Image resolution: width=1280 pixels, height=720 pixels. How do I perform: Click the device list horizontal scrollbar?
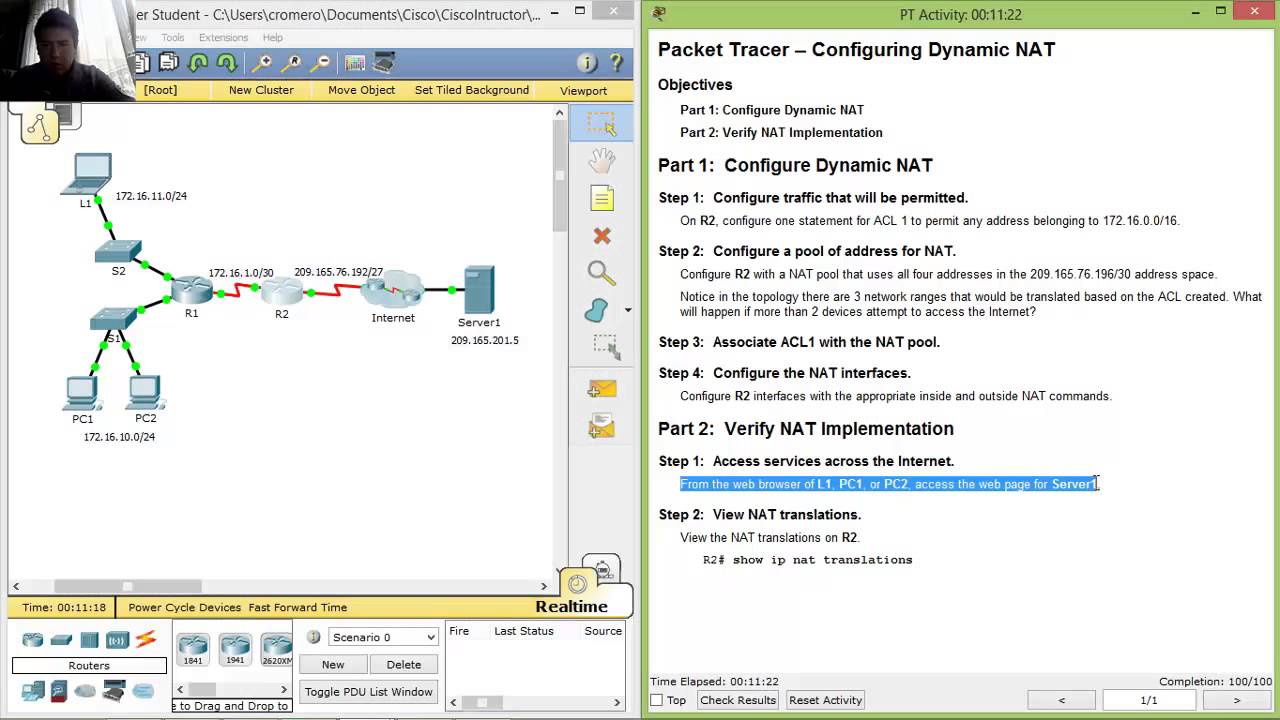(203, 689)
